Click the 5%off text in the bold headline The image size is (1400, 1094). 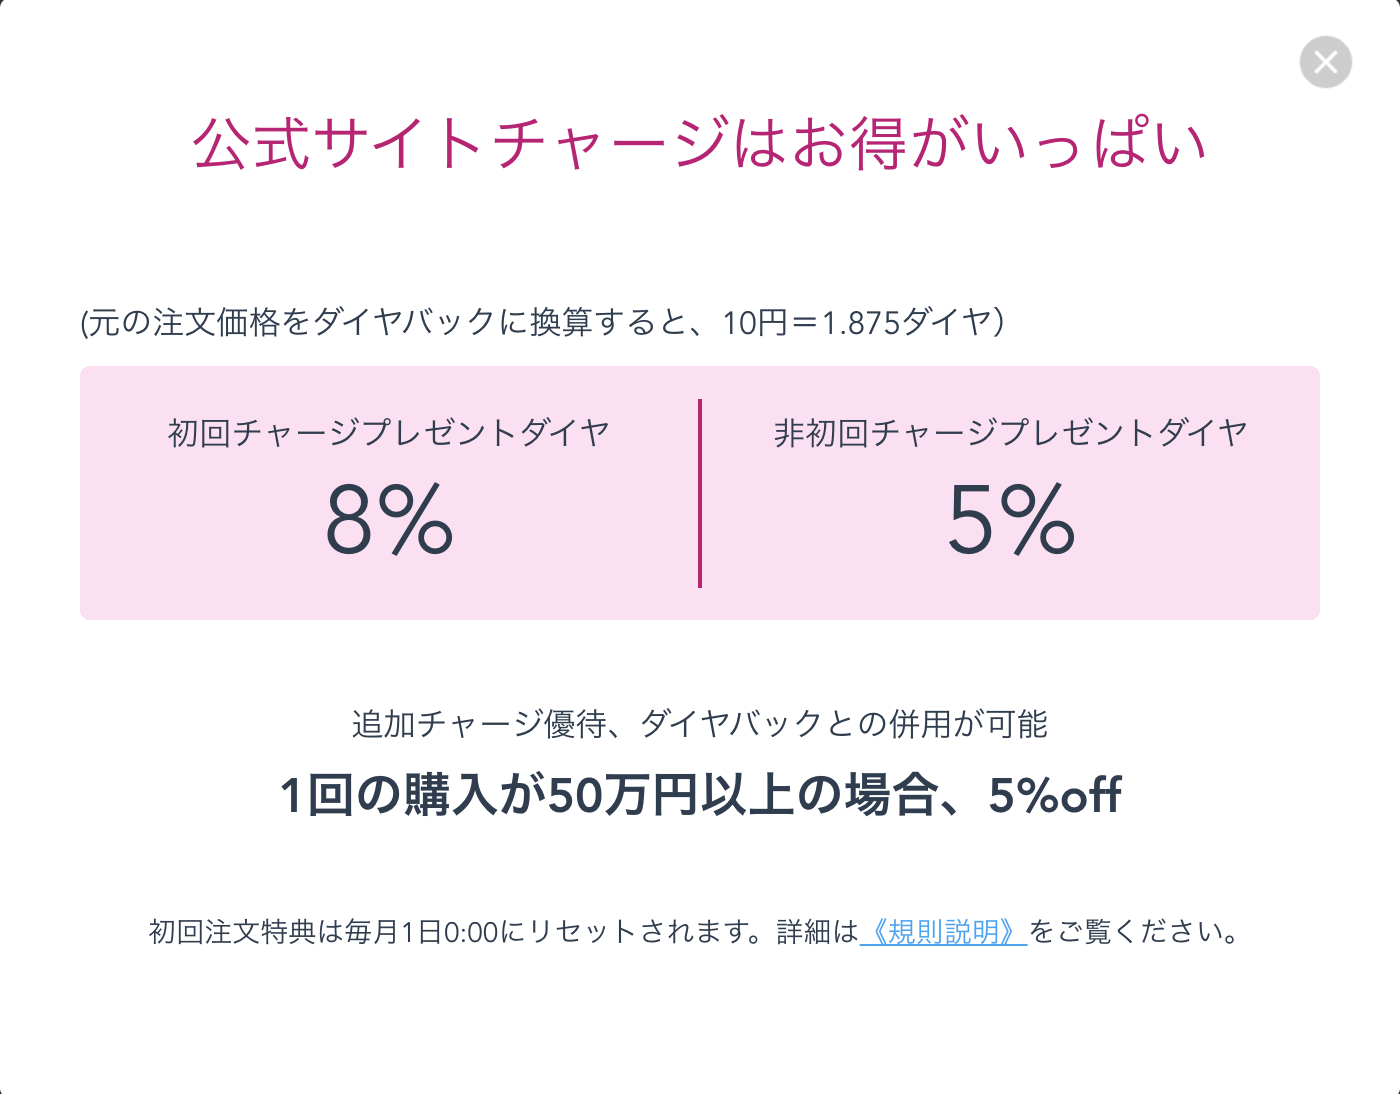[x=1055, y=796]
